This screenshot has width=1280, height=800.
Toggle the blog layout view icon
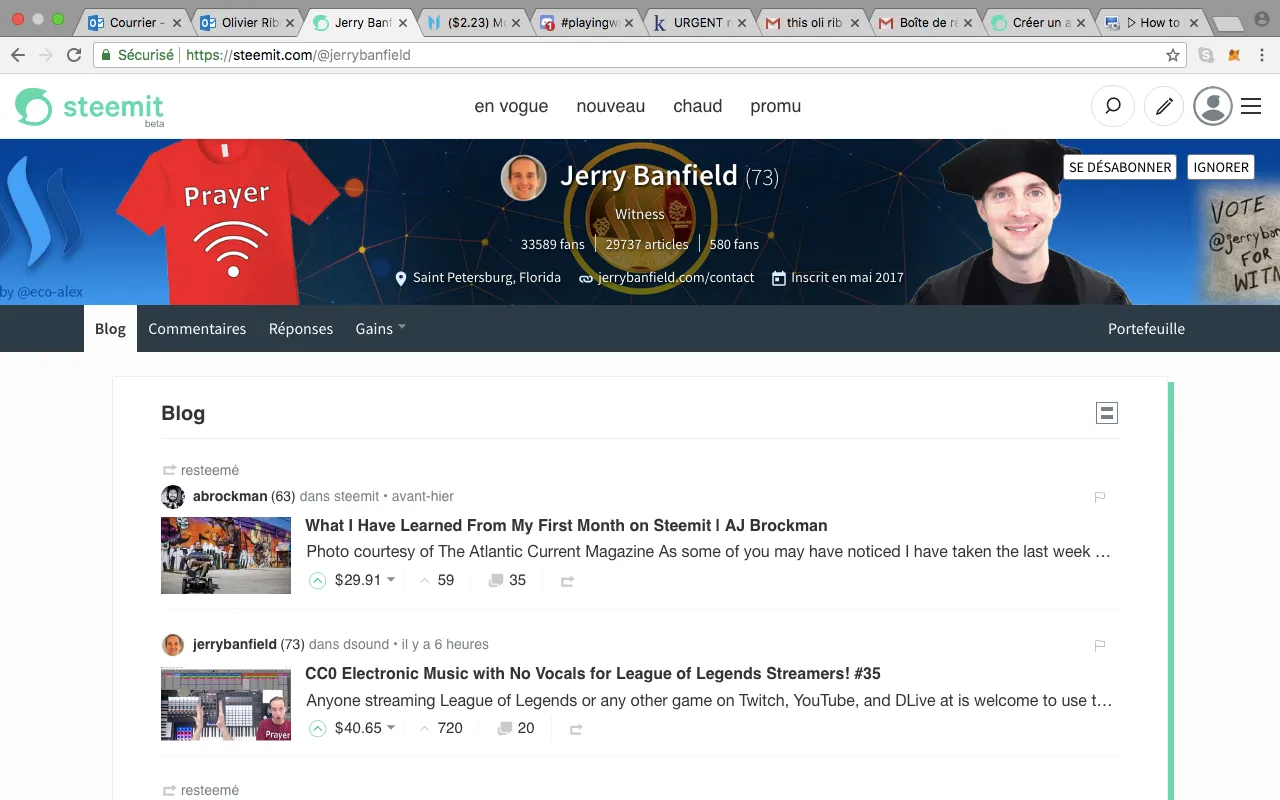[1107, 413]
